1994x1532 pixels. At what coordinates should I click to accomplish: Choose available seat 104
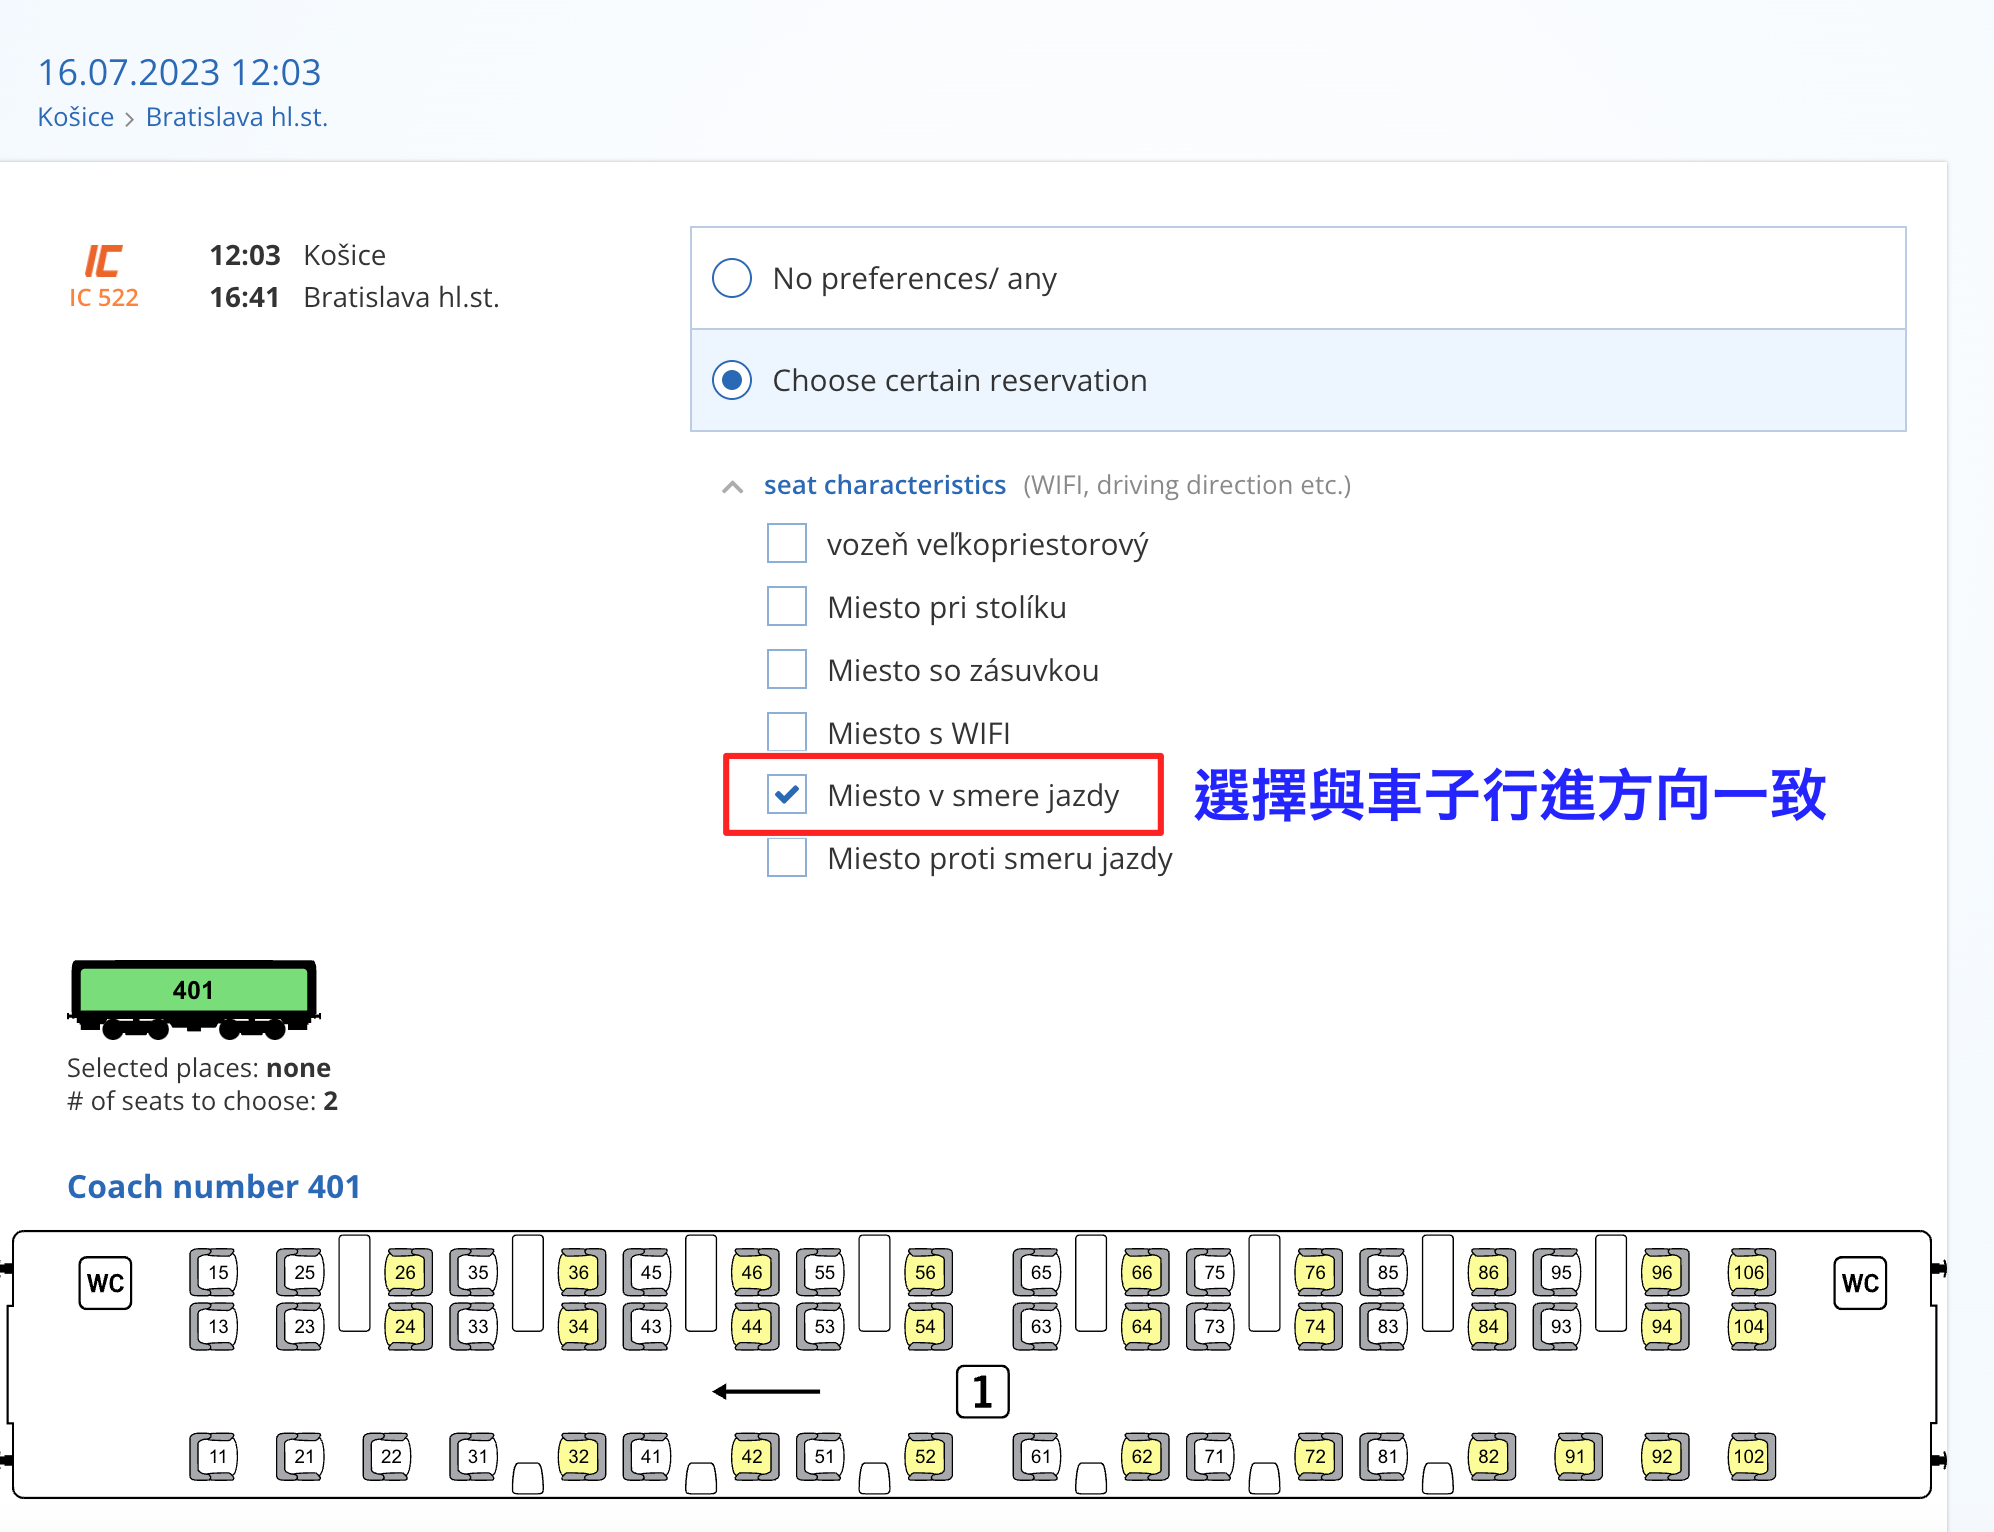pos(1750,1326)
